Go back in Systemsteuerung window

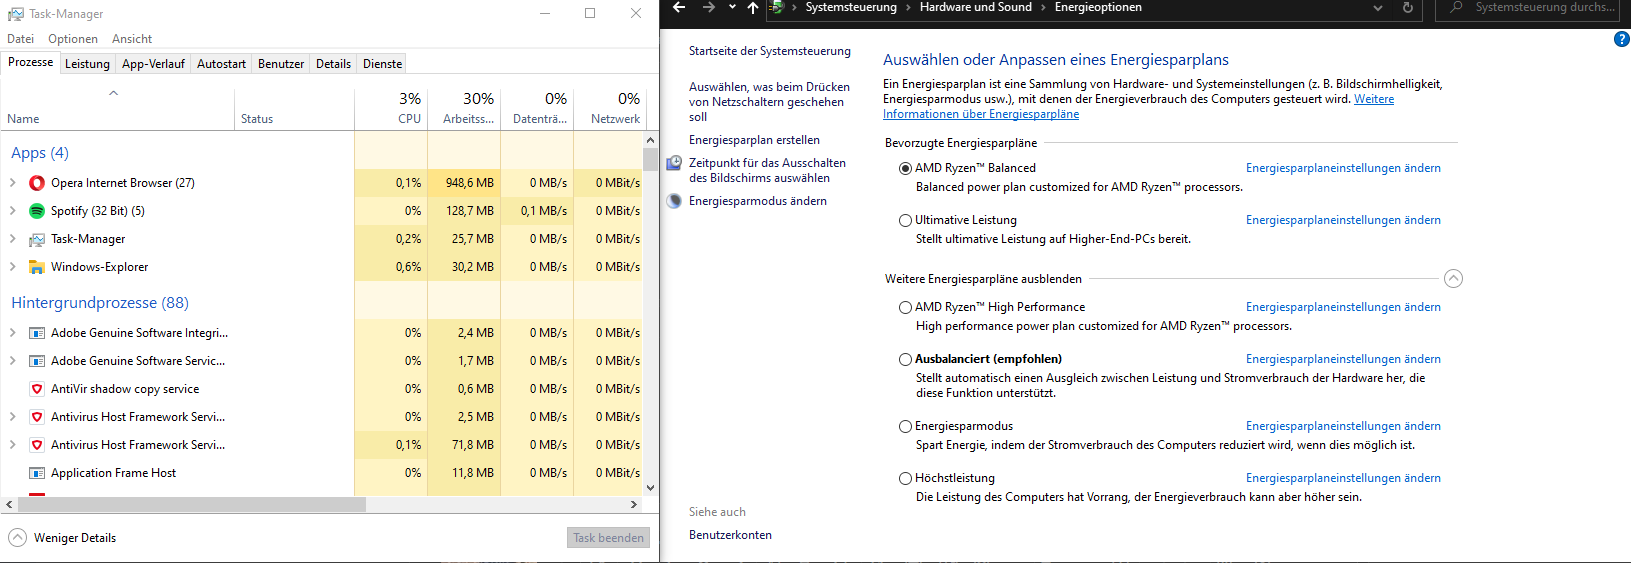tap(679, 7)
